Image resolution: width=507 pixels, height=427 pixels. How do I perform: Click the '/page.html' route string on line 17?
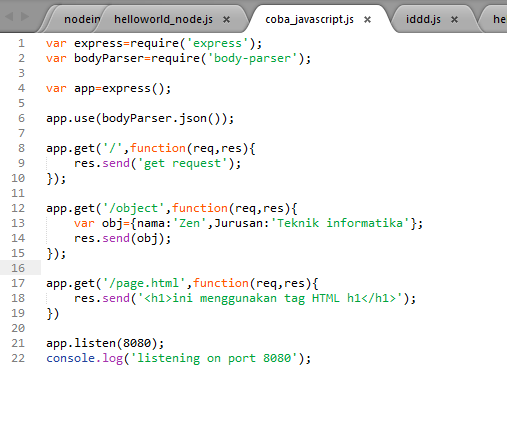[144, 283]
